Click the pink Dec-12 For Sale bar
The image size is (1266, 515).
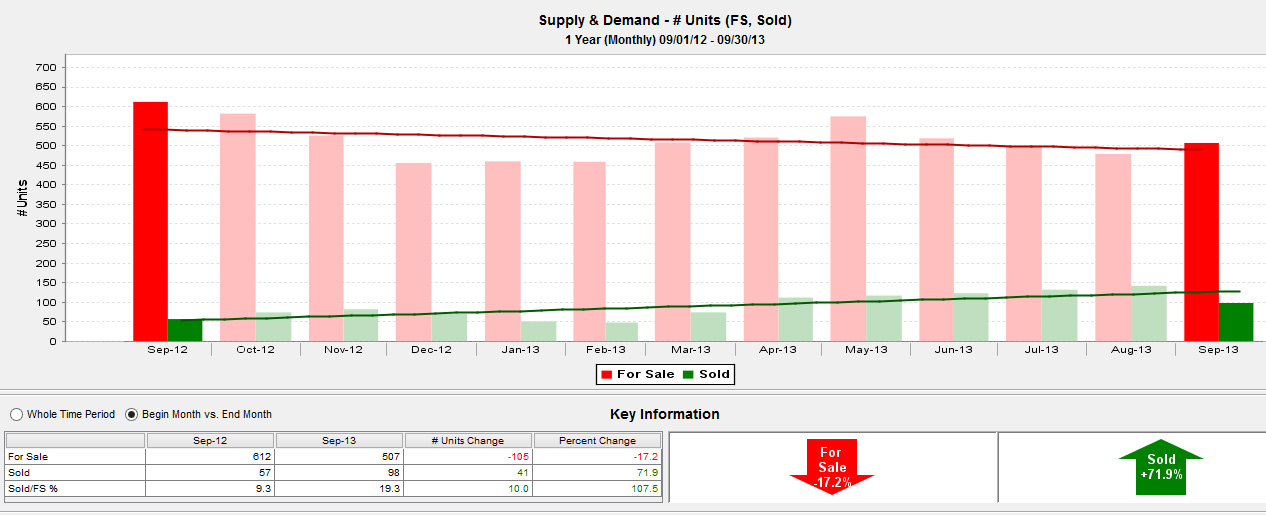point(413,251)
